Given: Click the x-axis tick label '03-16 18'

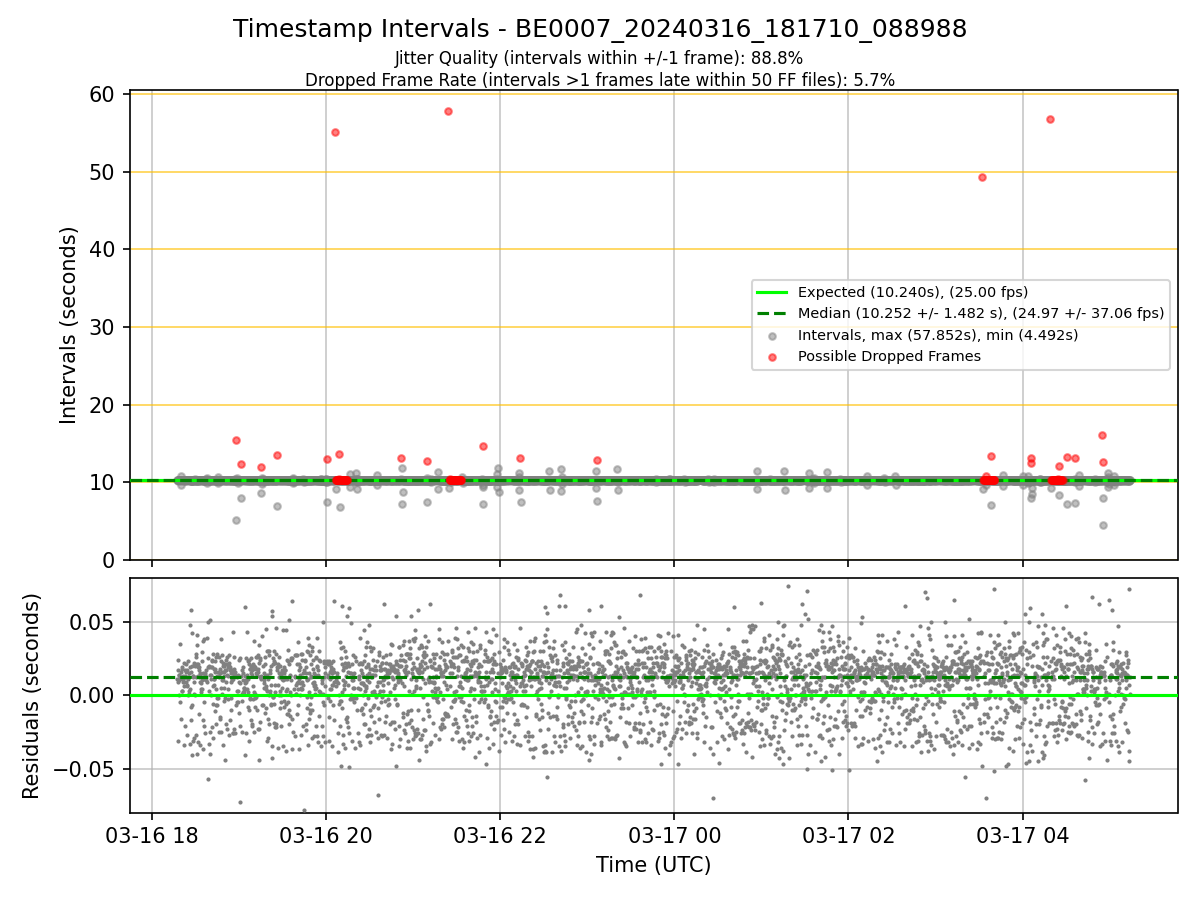Looking at the screenshot, I should [x=152, y=836].
